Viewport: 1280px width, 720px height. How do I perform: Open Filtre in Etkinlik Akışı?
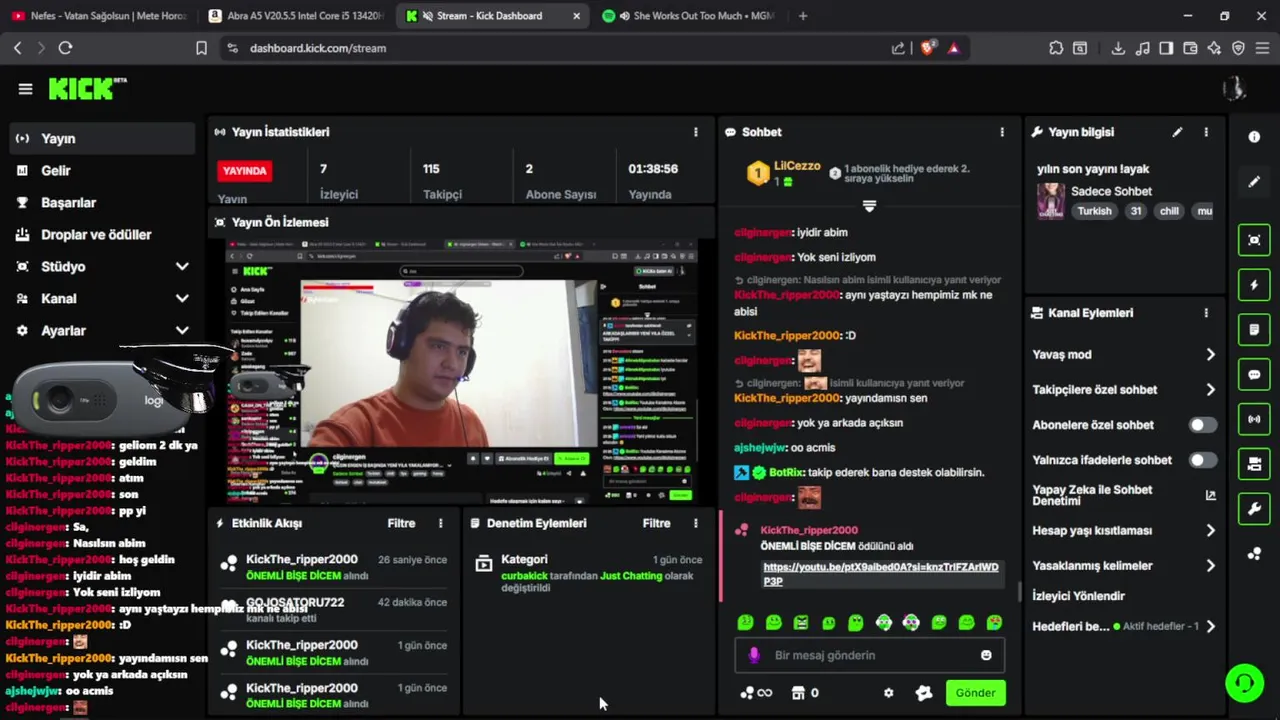[401, 523]
